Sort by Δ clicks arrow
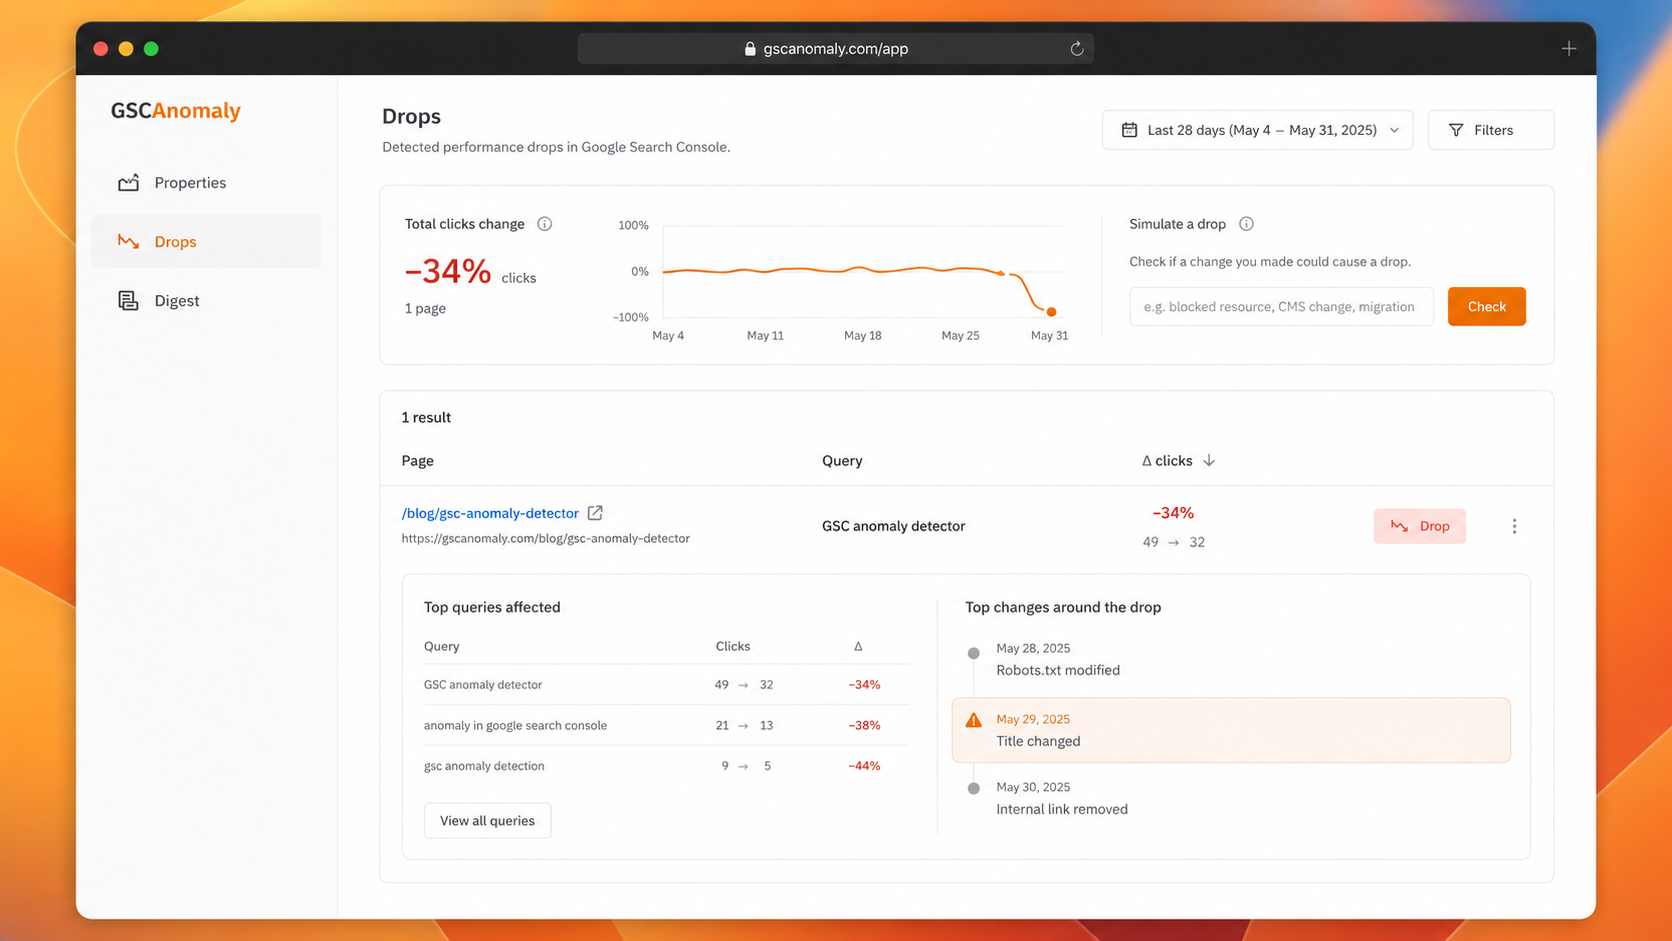The width and height of the screenshot is (1672, 941). pos(1209,461)
